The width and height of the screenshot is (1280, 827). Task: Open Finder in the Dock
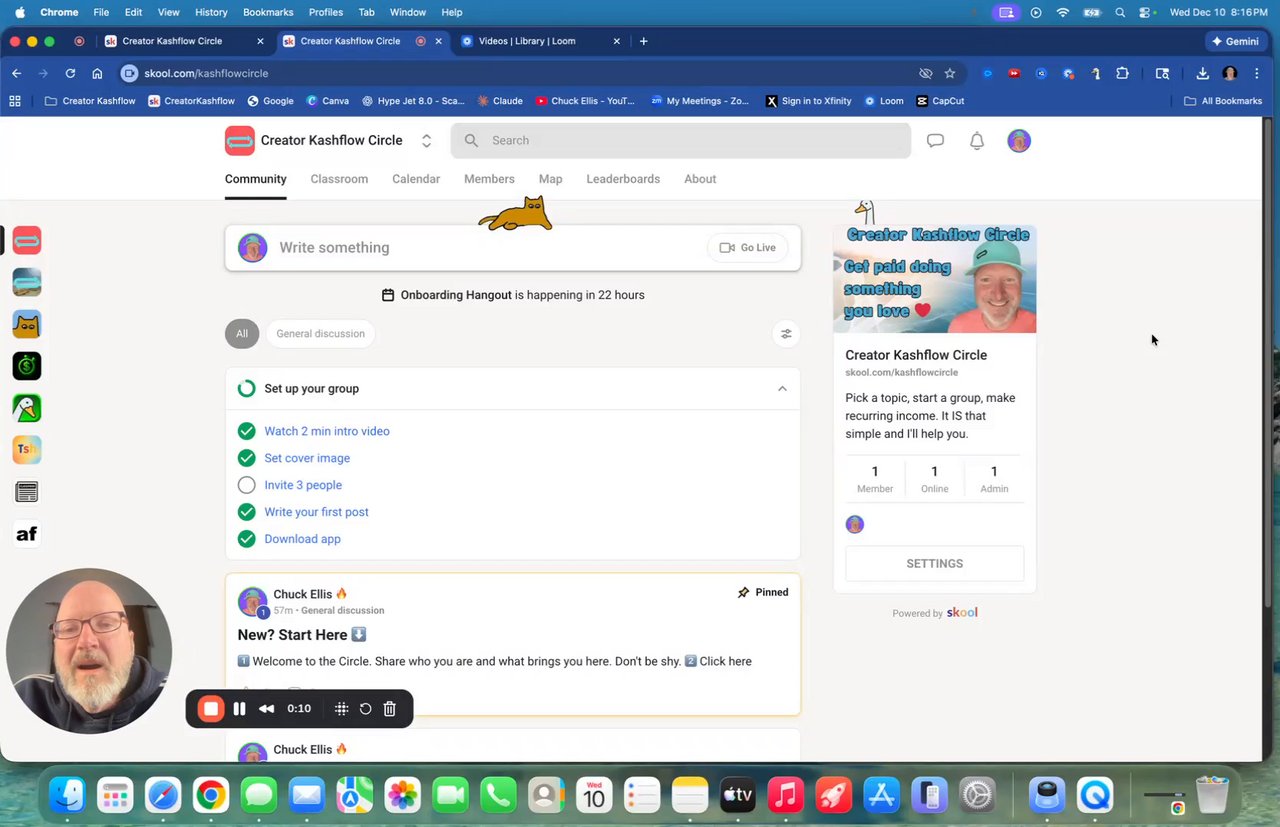(x=67, y=795)
